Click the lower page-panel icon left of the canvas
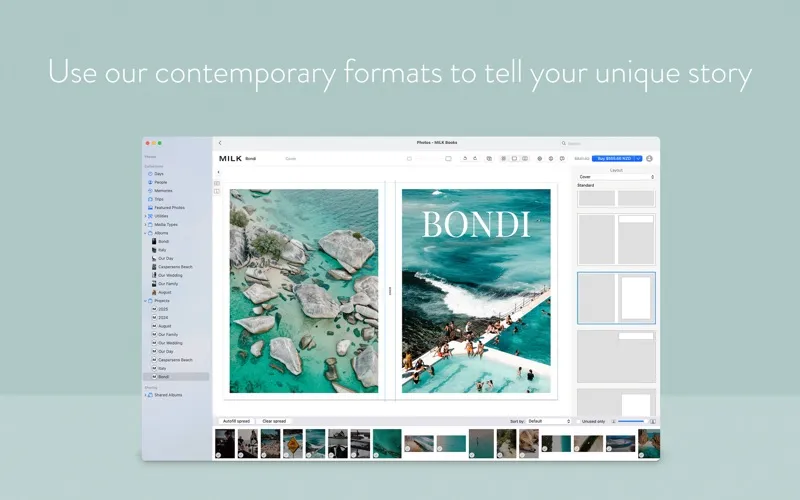Image resolution: width=800 pixels, height=500 pixels. (217, 191)
